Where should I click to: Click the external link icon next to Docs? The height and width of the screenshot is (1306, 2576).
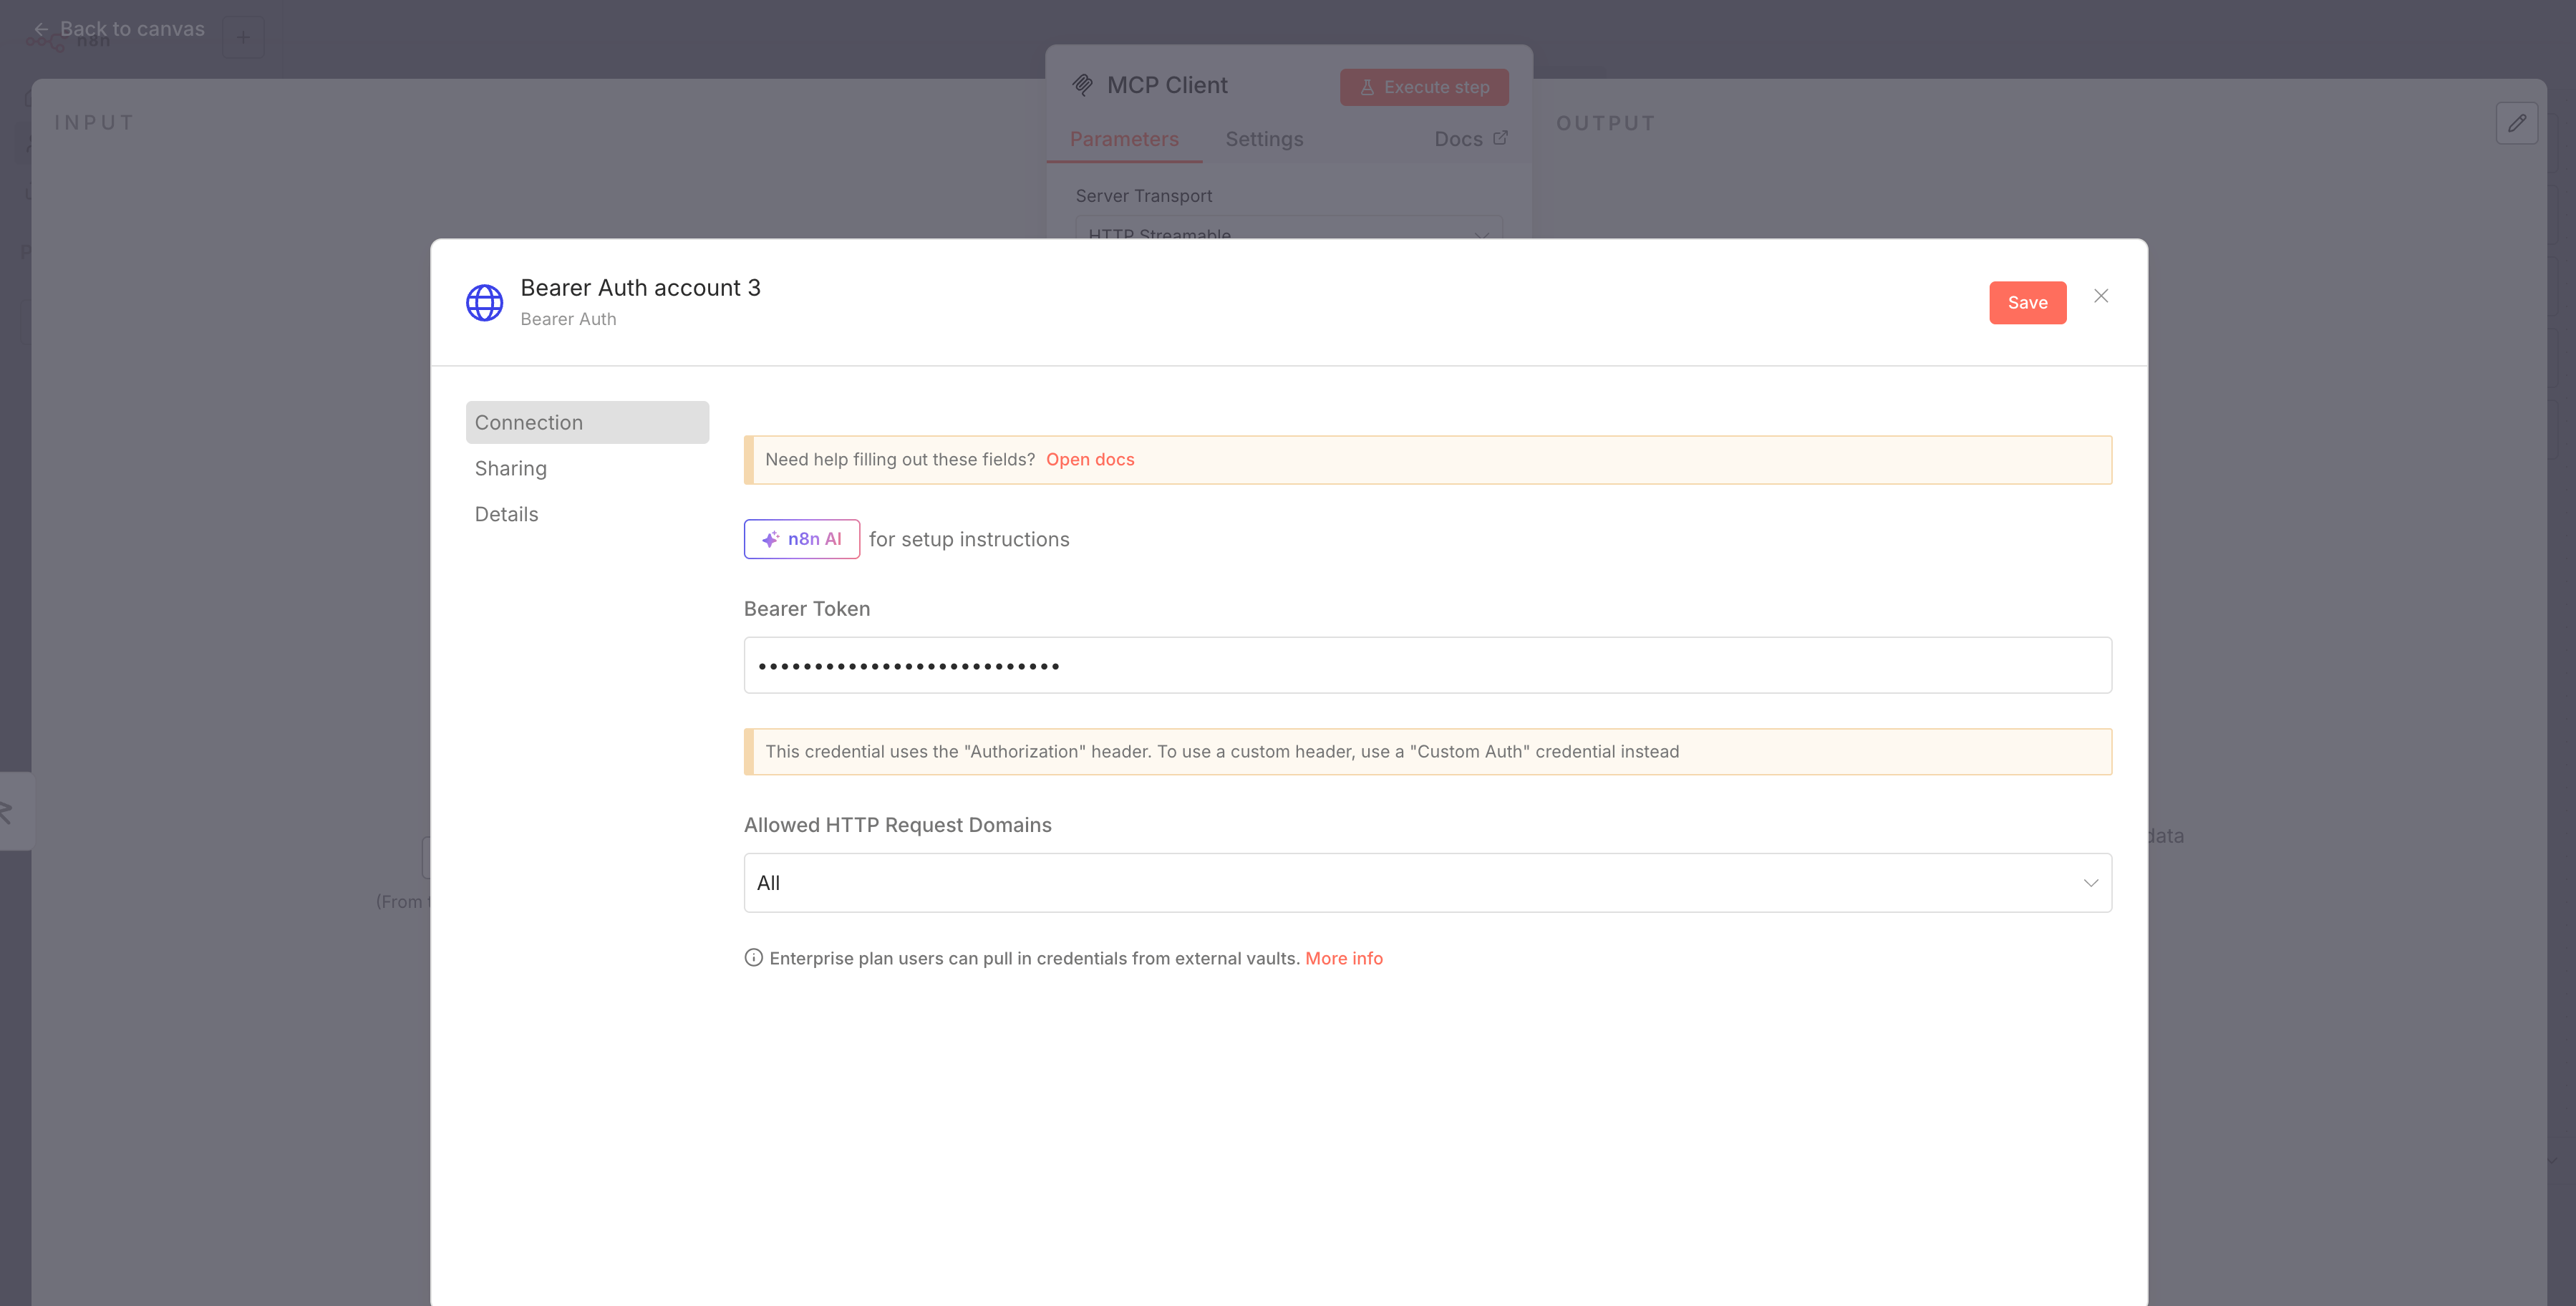[1500, 138]
